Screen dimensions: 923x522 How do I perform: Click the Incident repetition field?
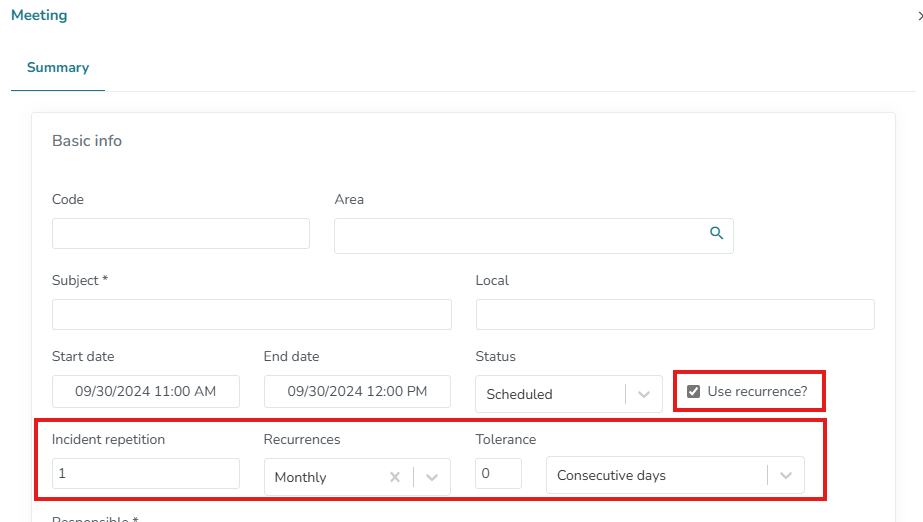[146, 474]
